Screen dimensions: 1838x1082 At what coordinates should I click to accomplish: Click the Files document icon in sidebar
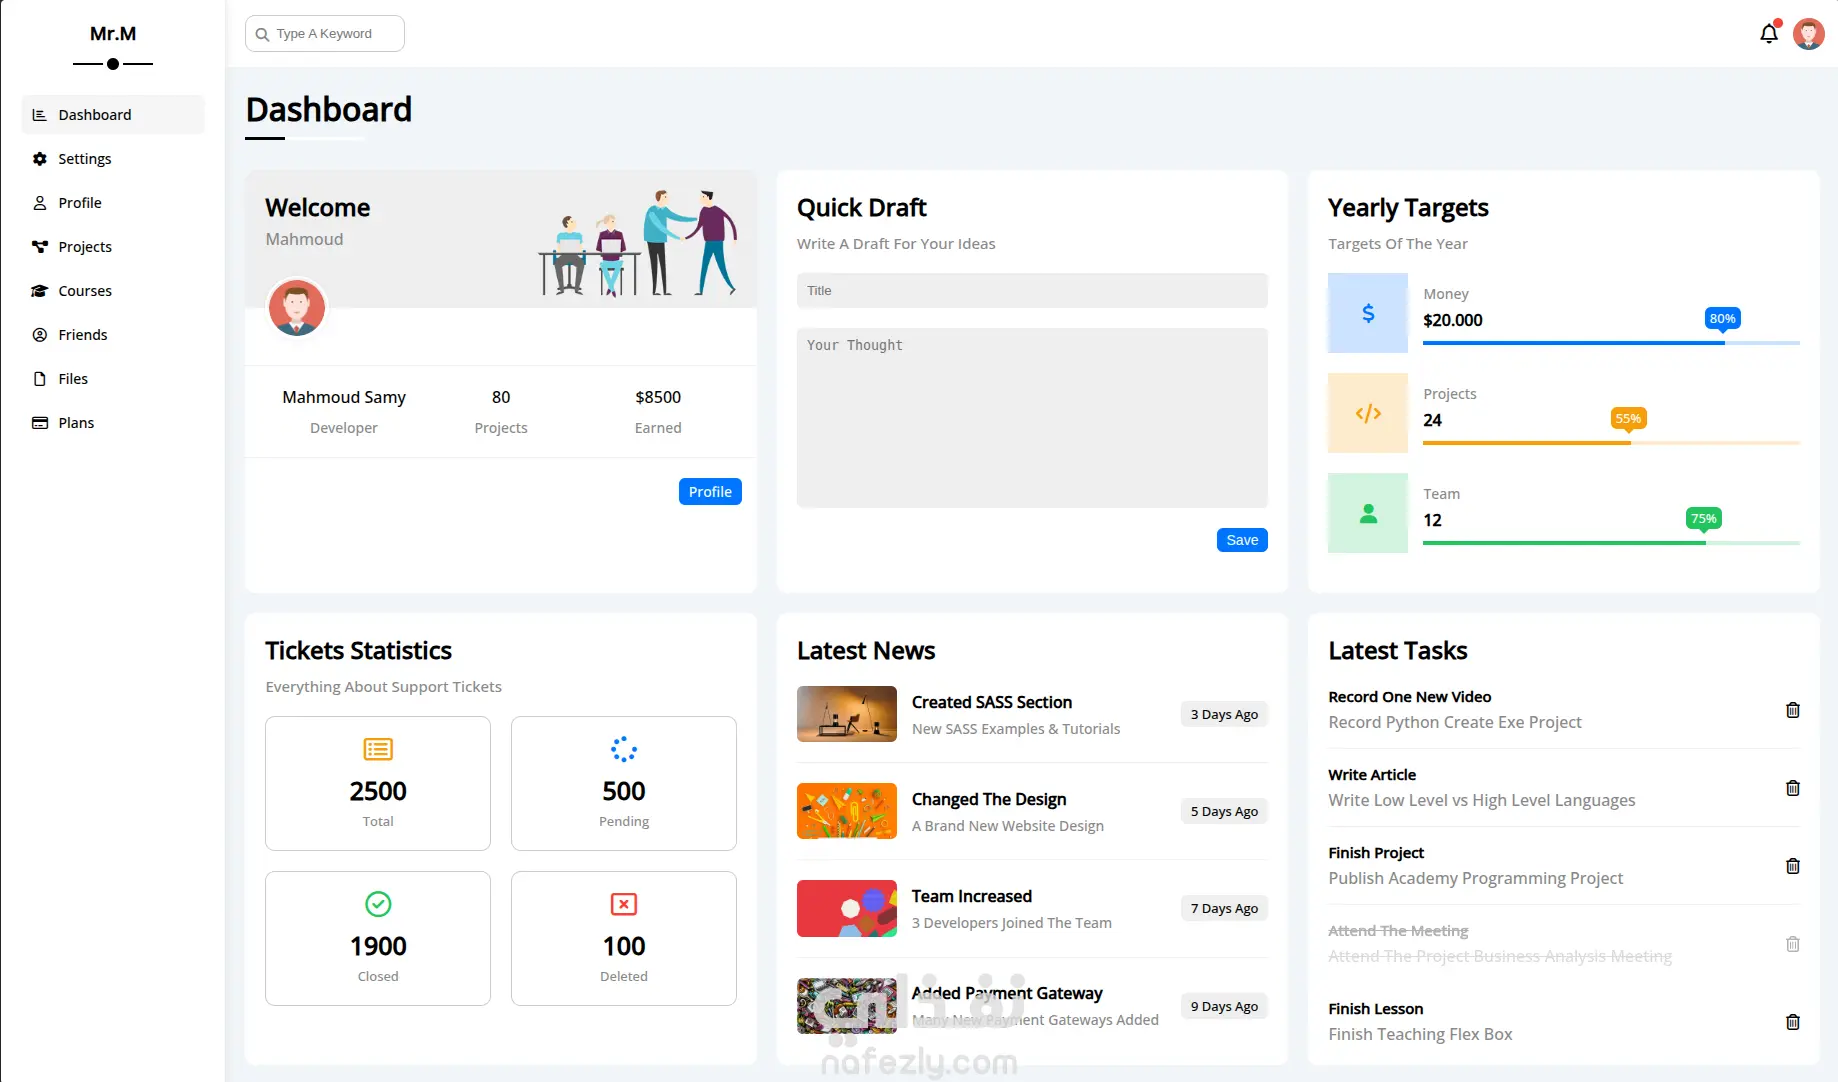(x=40, y=379)
